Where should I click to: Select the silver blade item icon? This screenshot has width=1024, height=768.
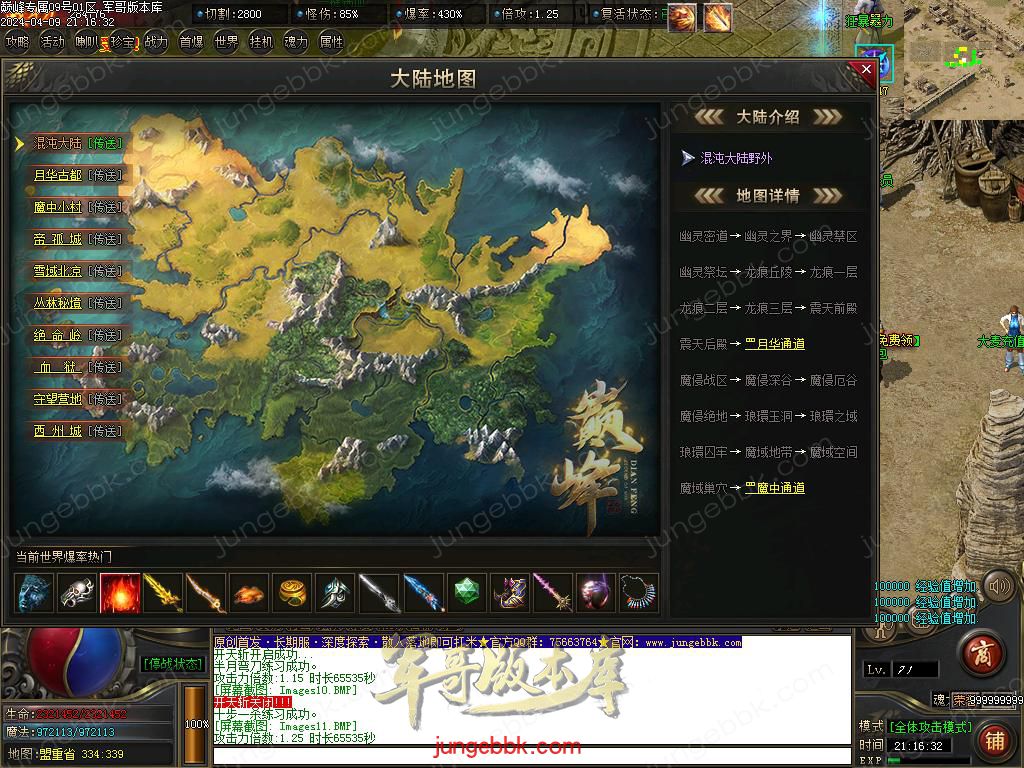[x=379, y=593]
